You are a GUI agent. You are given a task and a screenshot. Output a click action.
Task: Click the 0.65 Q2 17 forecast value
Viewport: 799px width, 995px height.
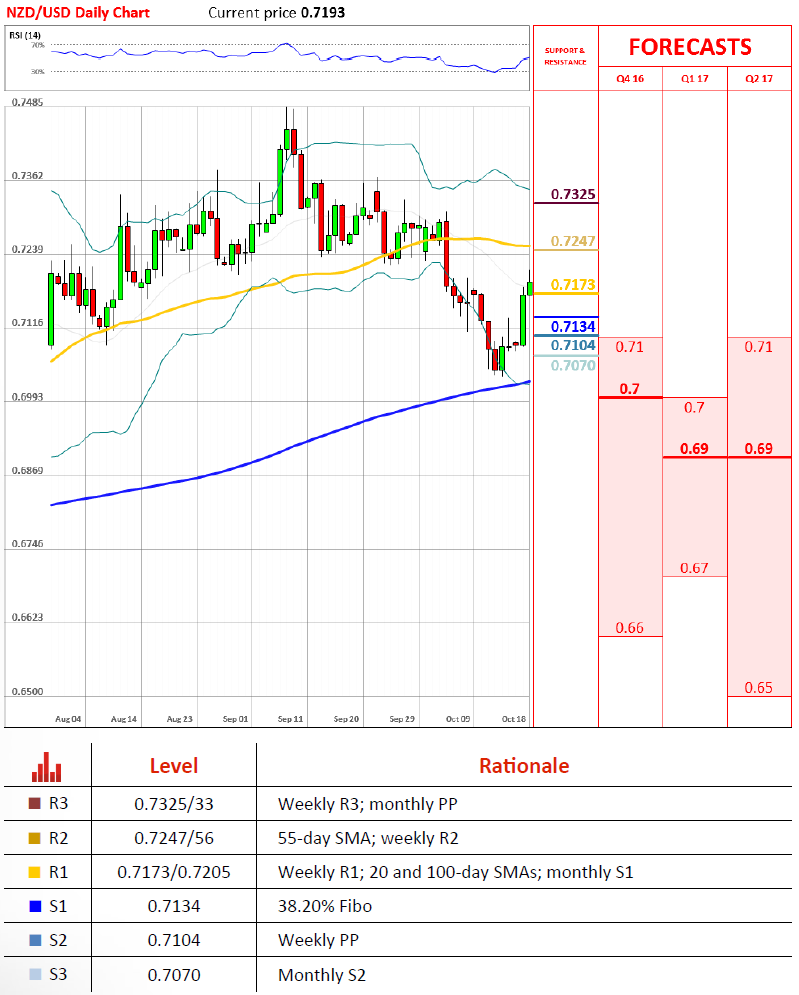tap(758, 688)
